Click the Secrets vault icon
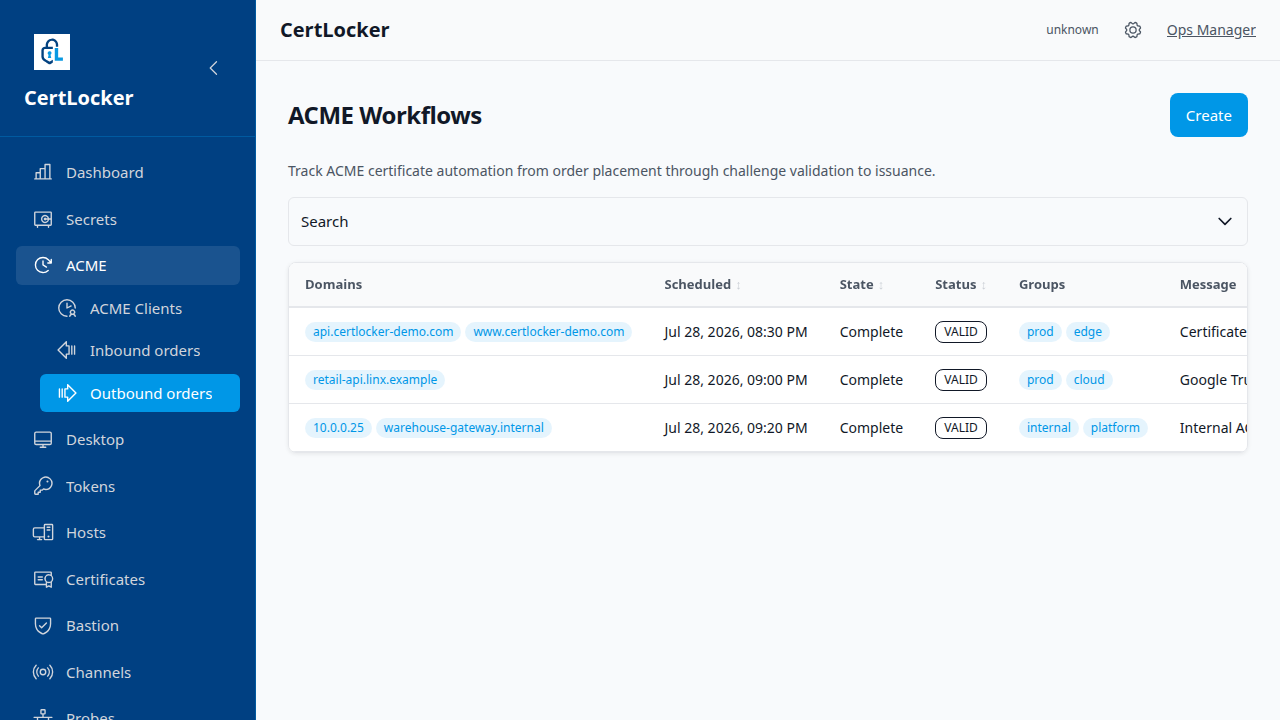The width and height of the screenshot is (1280, 720). [x=43, y=219]
